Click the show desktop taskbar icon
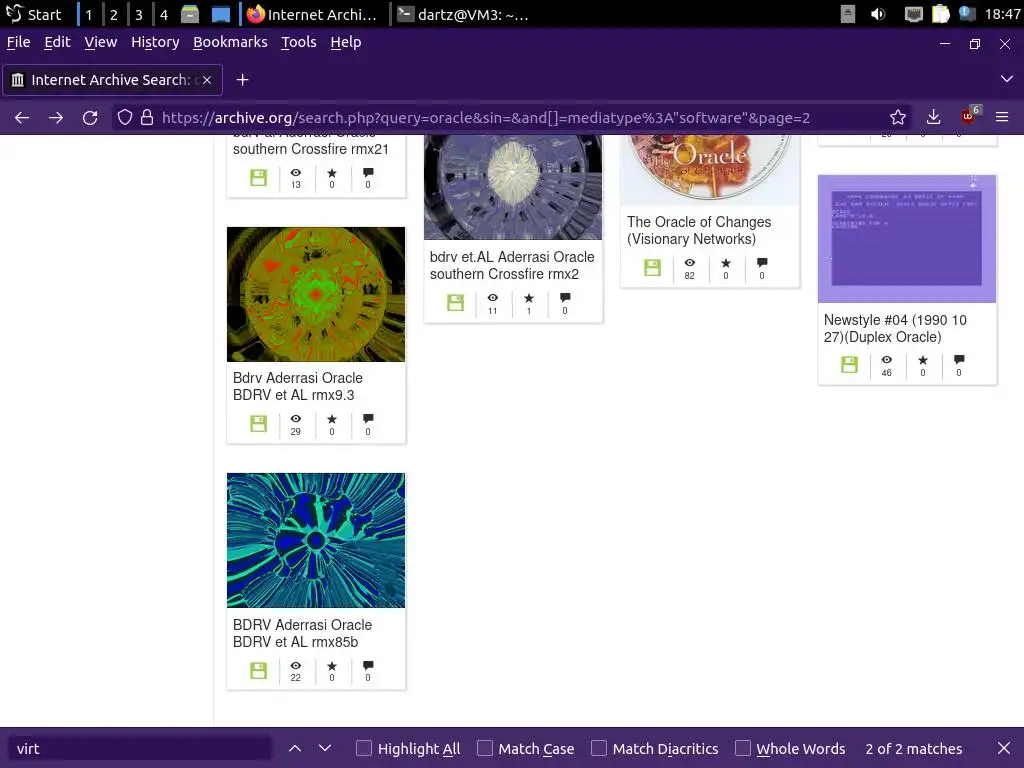1024x768 pixels. click(x=221, y=14)
